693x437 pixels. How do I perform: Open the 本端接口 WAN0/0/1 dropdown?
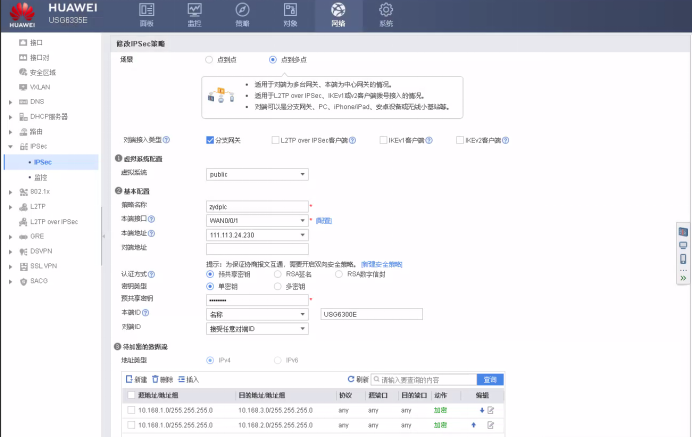tap(257, 219)
